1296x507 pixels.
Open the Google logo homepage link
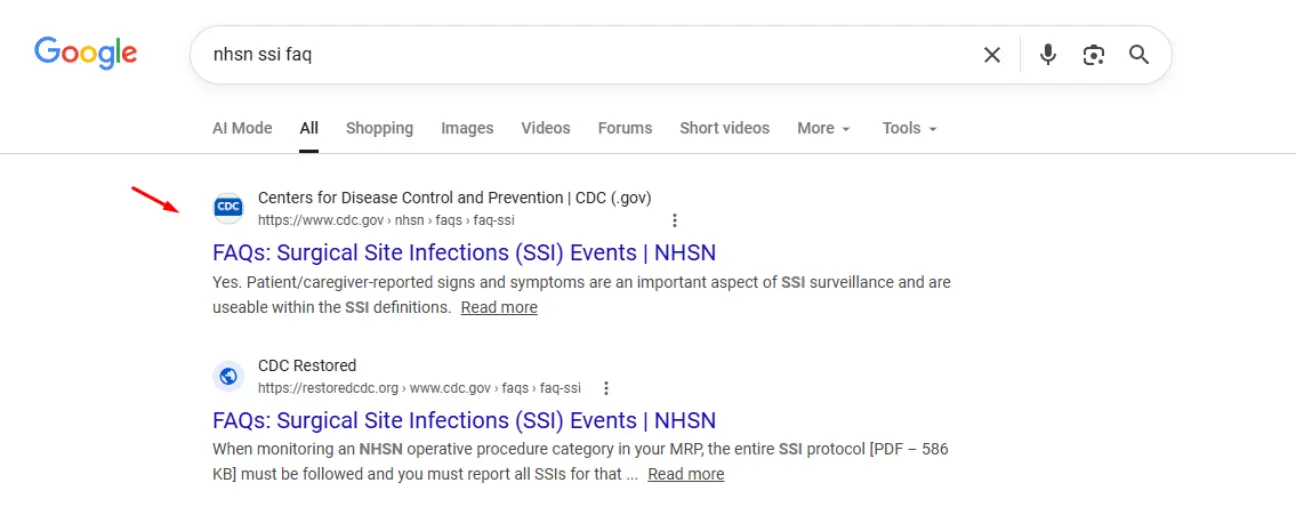point(86,52)
